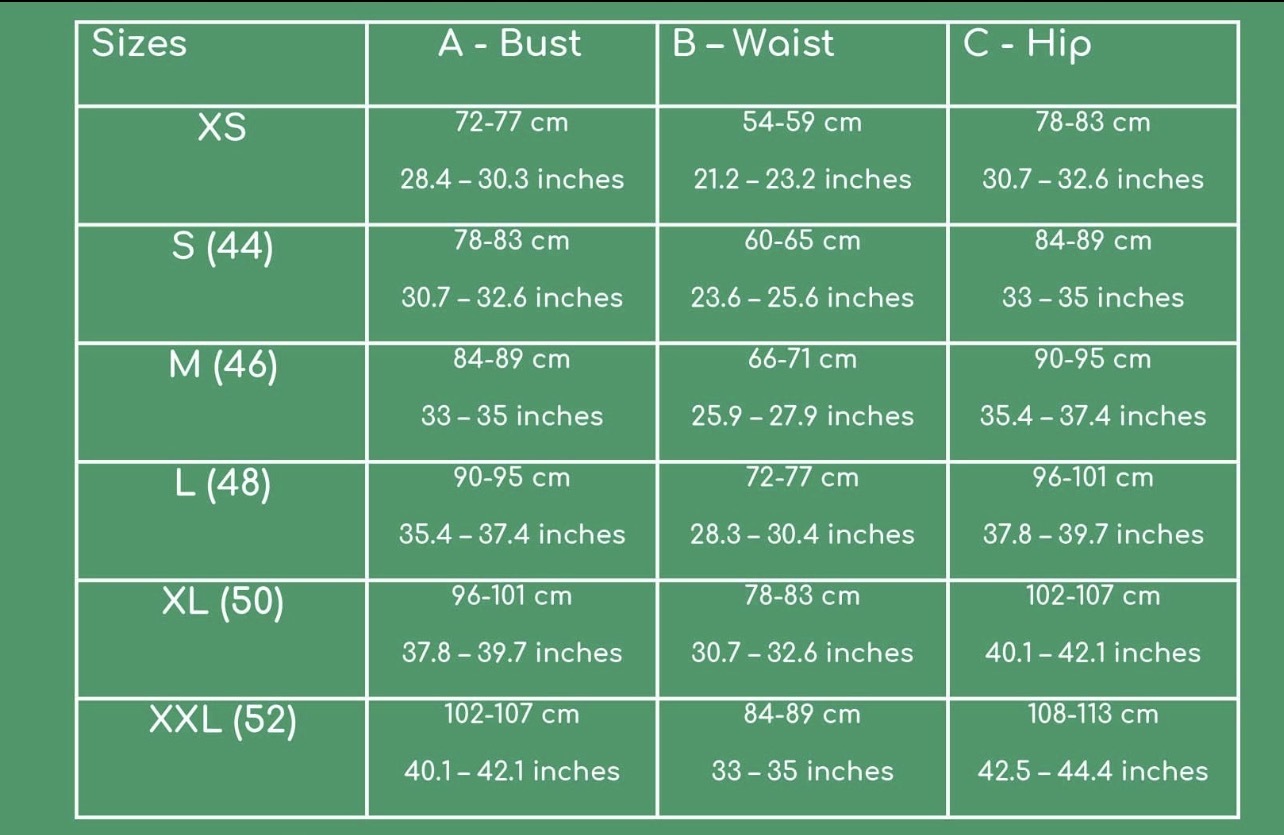Select XL bust 37.8 – 39.7 inches text
The height and width of the screenshot is (835, 1284).
click(x=511, y=653)
